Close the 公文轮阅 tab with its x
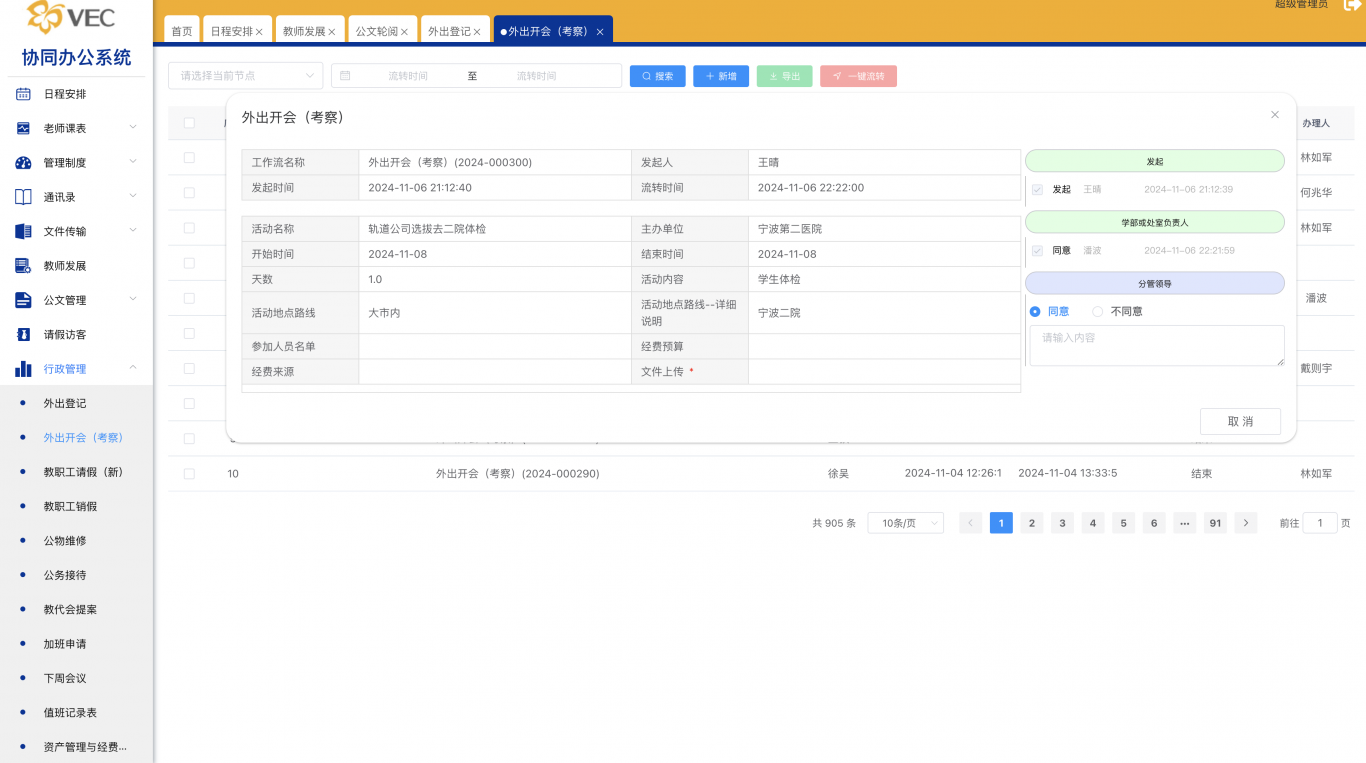This screenshot has height=763, width=1366. [x=404, y=32]
